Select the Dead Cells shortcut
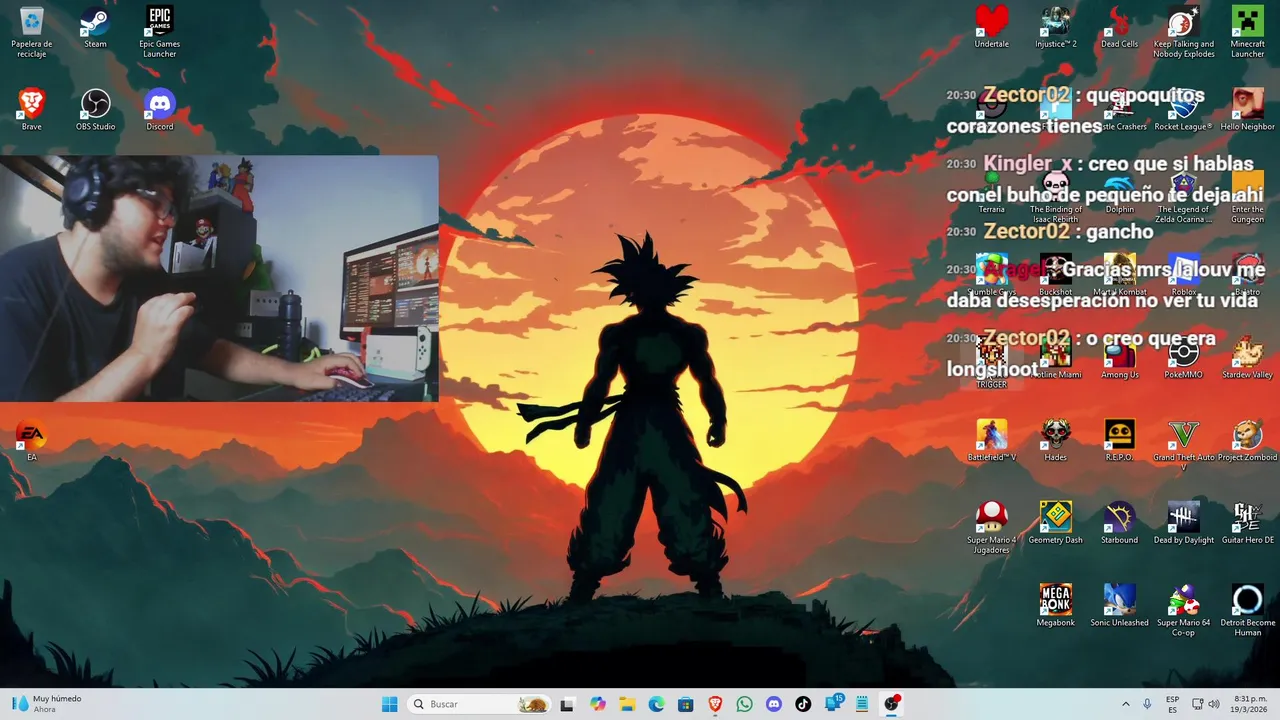This screenshot has width=1280, height=720. pos(1119,27)
